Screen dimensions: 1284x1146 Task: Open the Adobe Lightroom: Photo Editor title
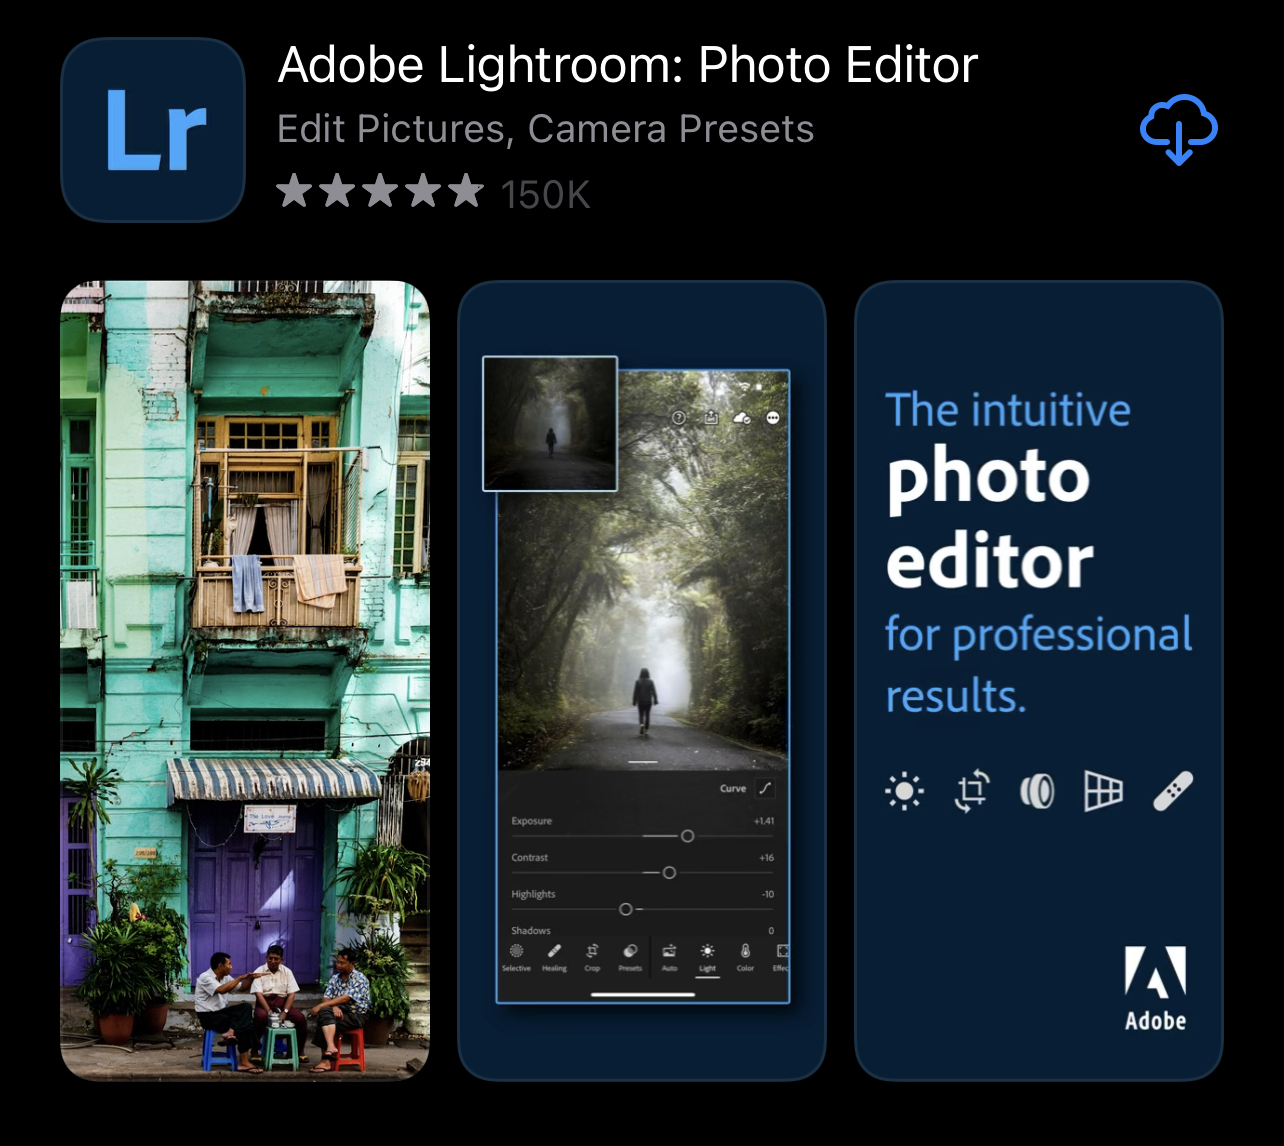627,66
